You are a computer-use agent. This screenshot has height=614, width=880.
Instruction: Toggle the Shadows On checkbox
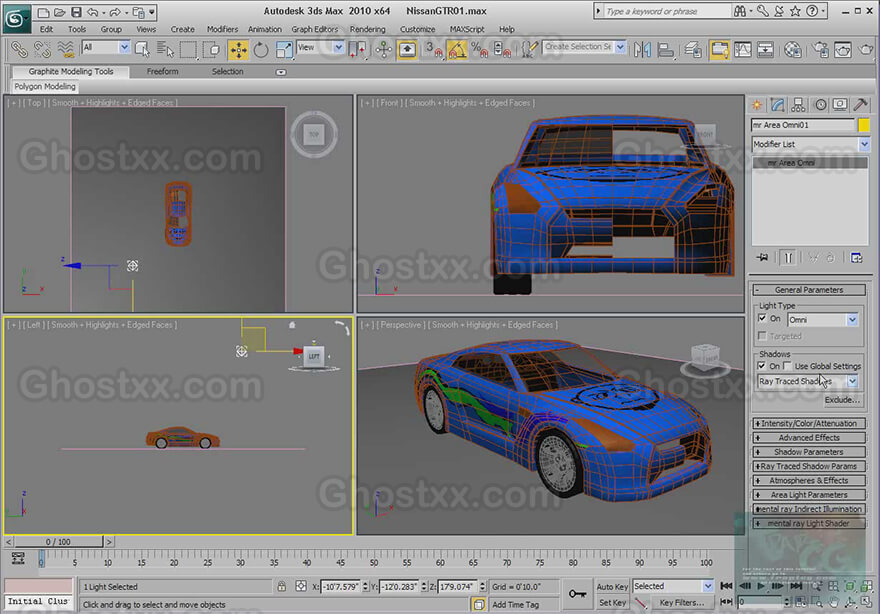click(762, 366)
